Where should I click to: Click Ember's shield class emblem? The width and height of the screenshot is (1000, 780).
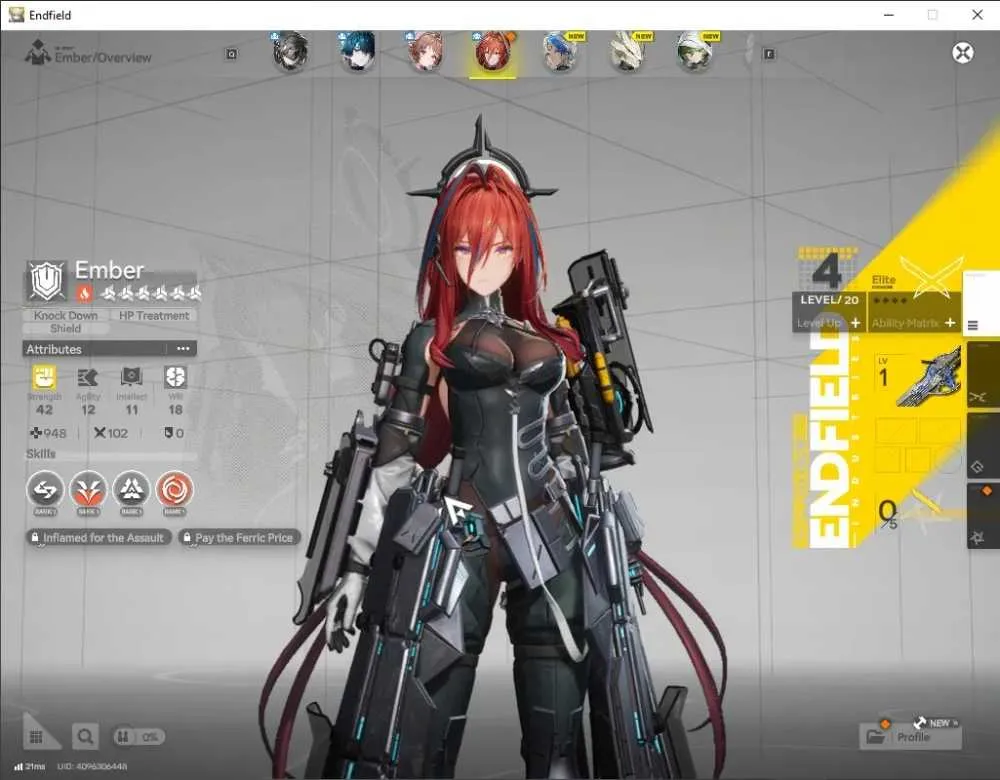(47, 281)
